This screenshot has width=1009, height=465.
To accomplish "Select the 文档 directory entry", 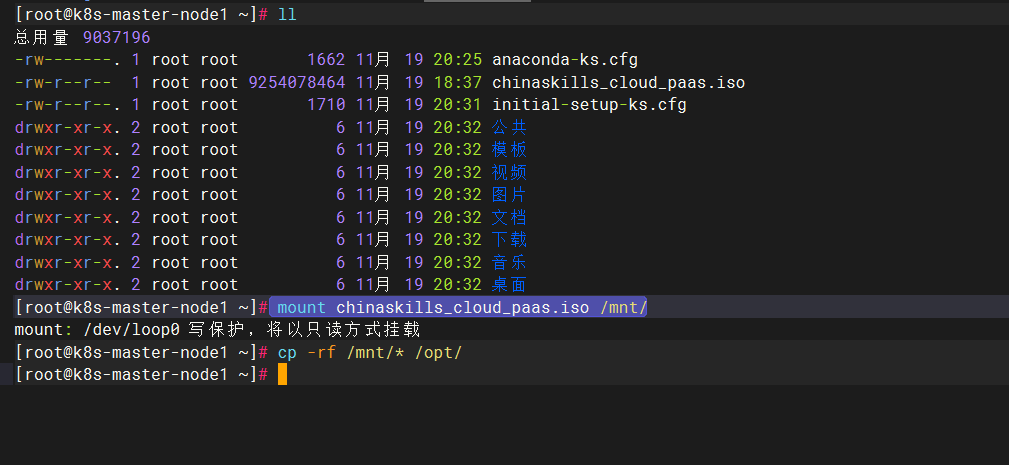I will 509,218.
